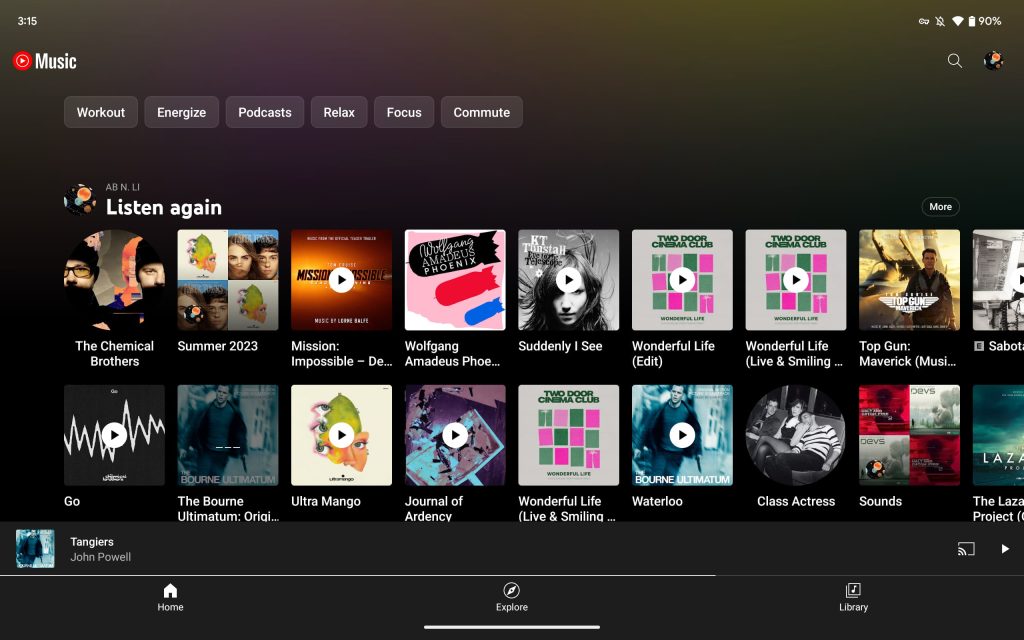The height and width of the screenshot is (640, 1024).
Task: Open search with the magnifier icon
Action: click(954, 61)
